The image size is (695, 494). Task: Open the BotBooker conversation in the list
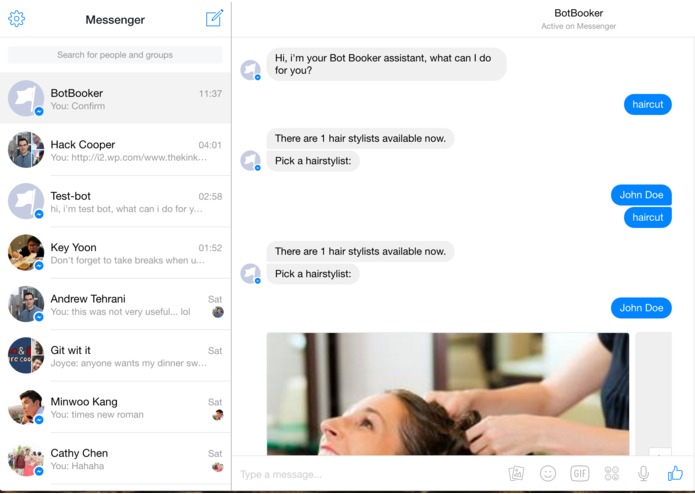[115, 98]
